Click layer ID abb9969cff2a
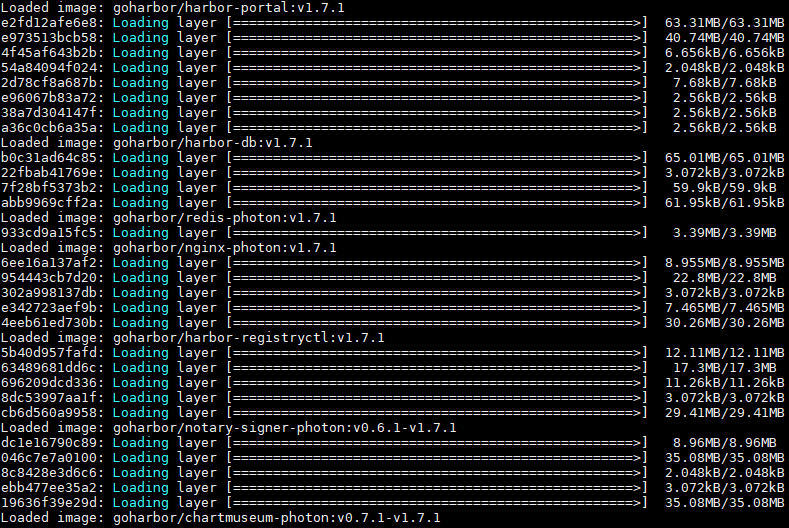The height and width of the screenshot is (528, 789). pos(49,203)
